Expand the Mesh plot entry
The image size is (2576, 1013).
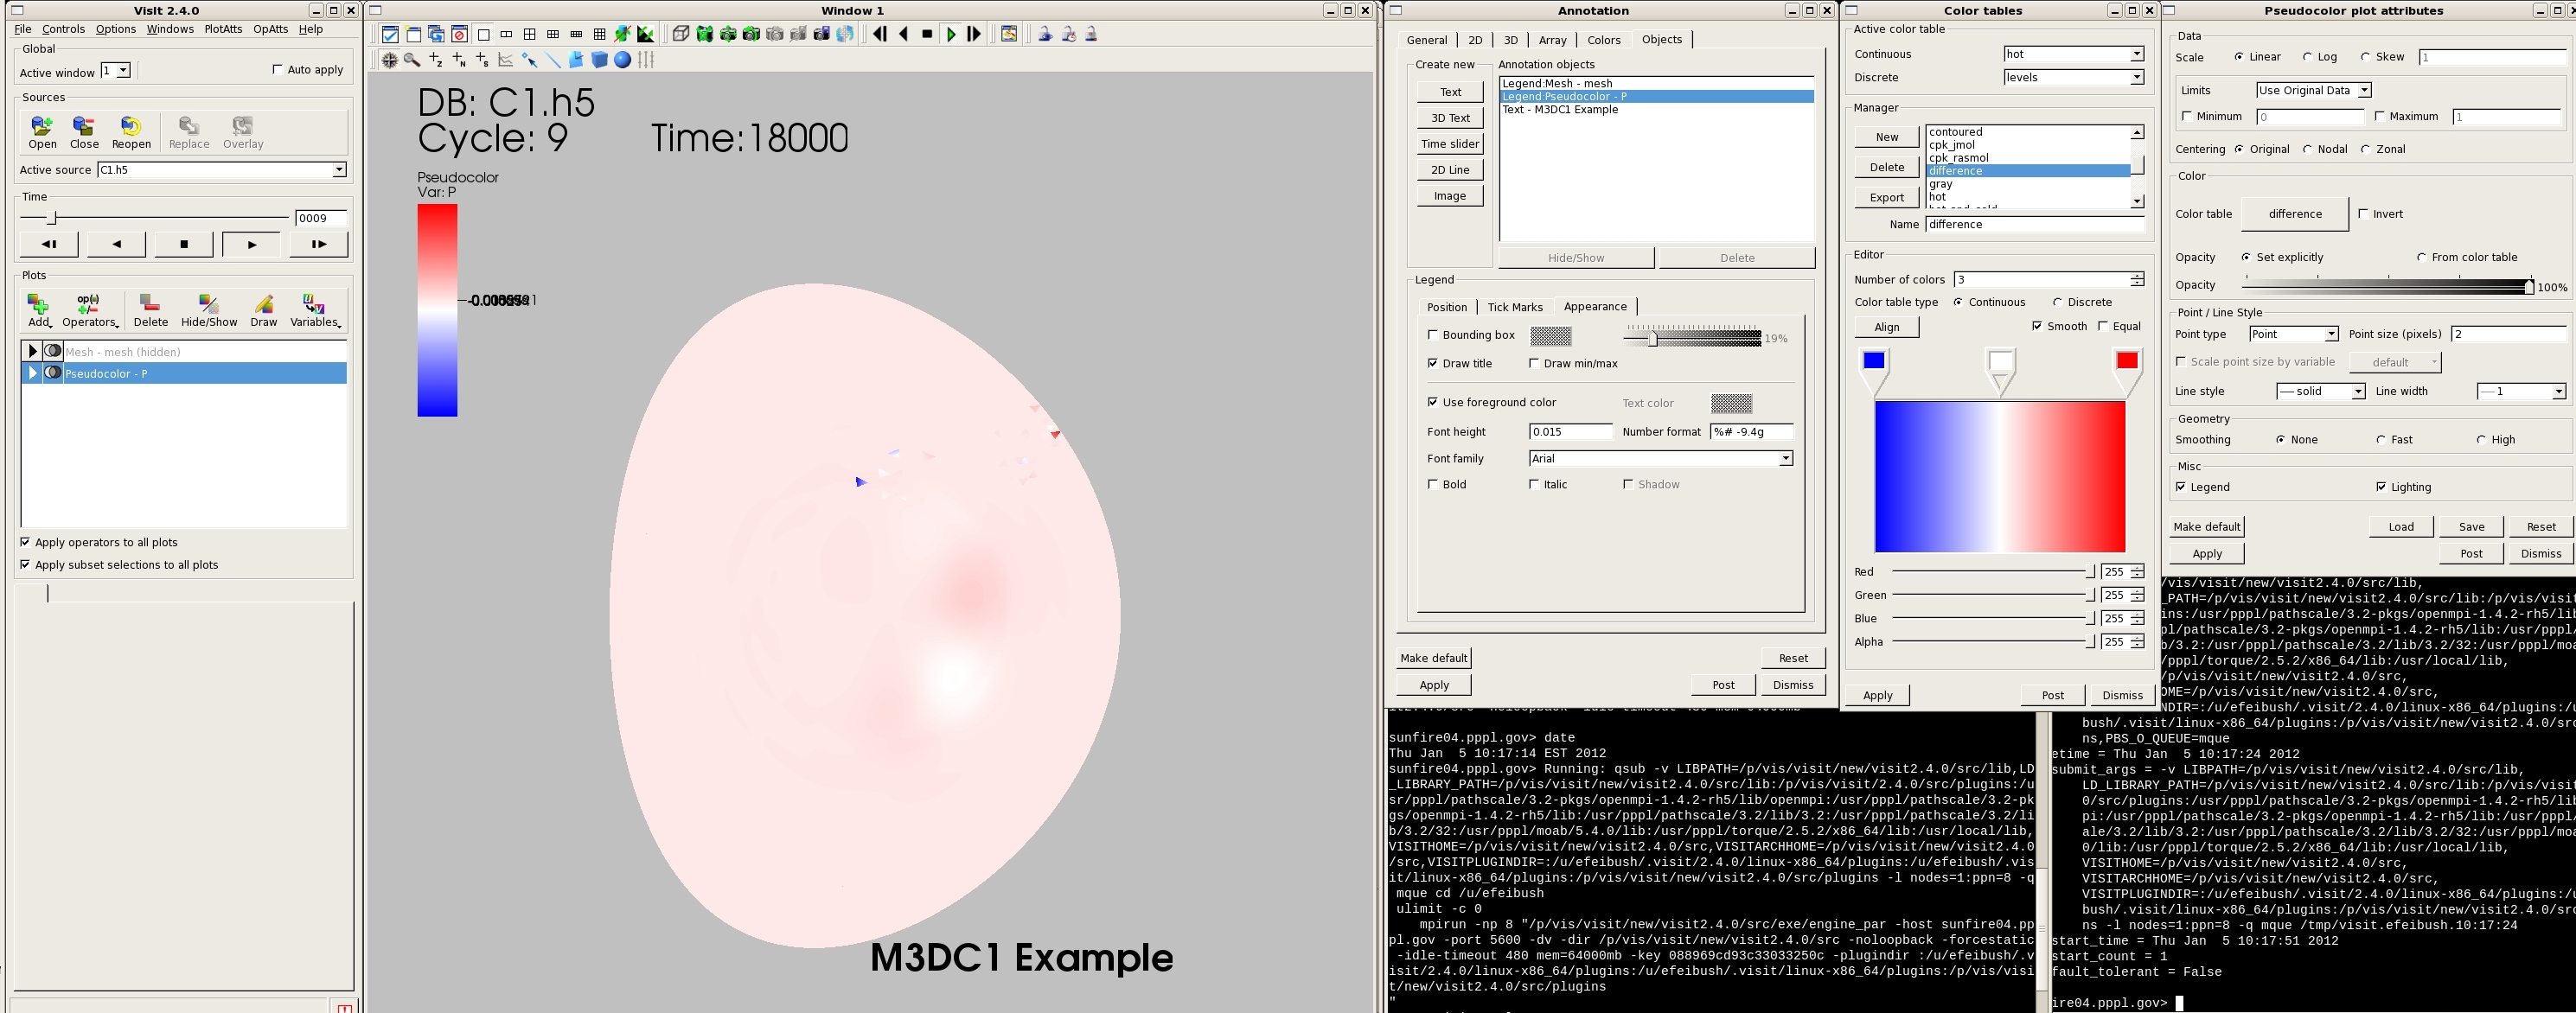click(32, 351)
